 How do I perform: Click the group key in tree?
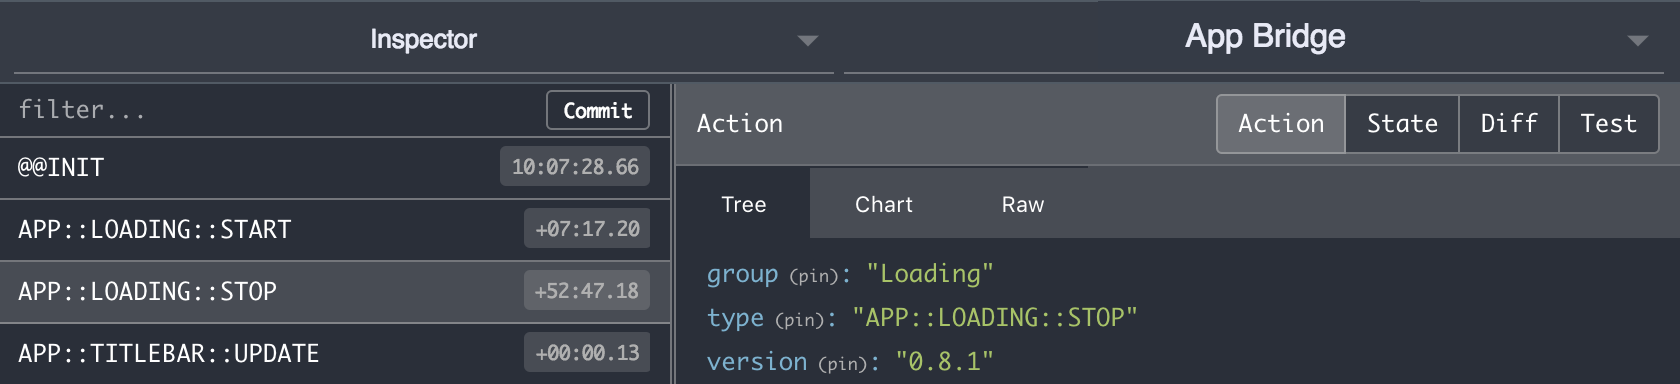click(x=742, y=274)
